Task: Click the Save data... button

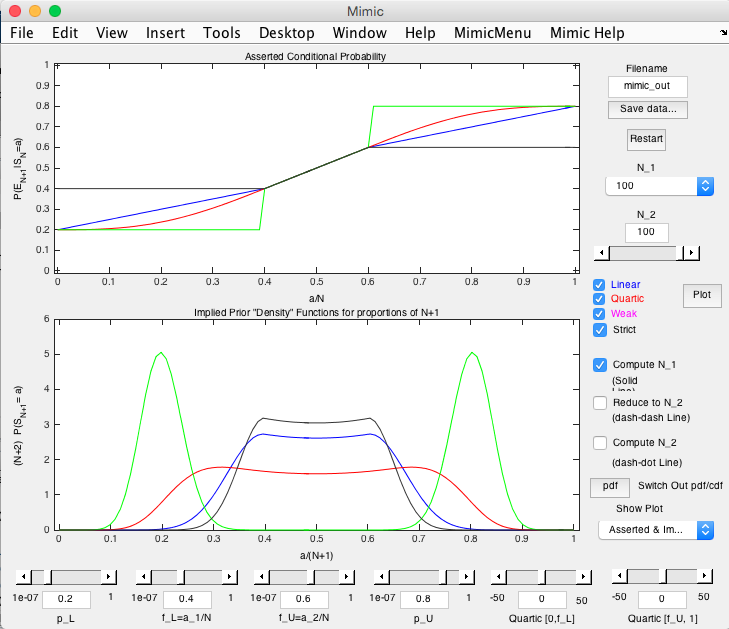Action: point(648,109)
